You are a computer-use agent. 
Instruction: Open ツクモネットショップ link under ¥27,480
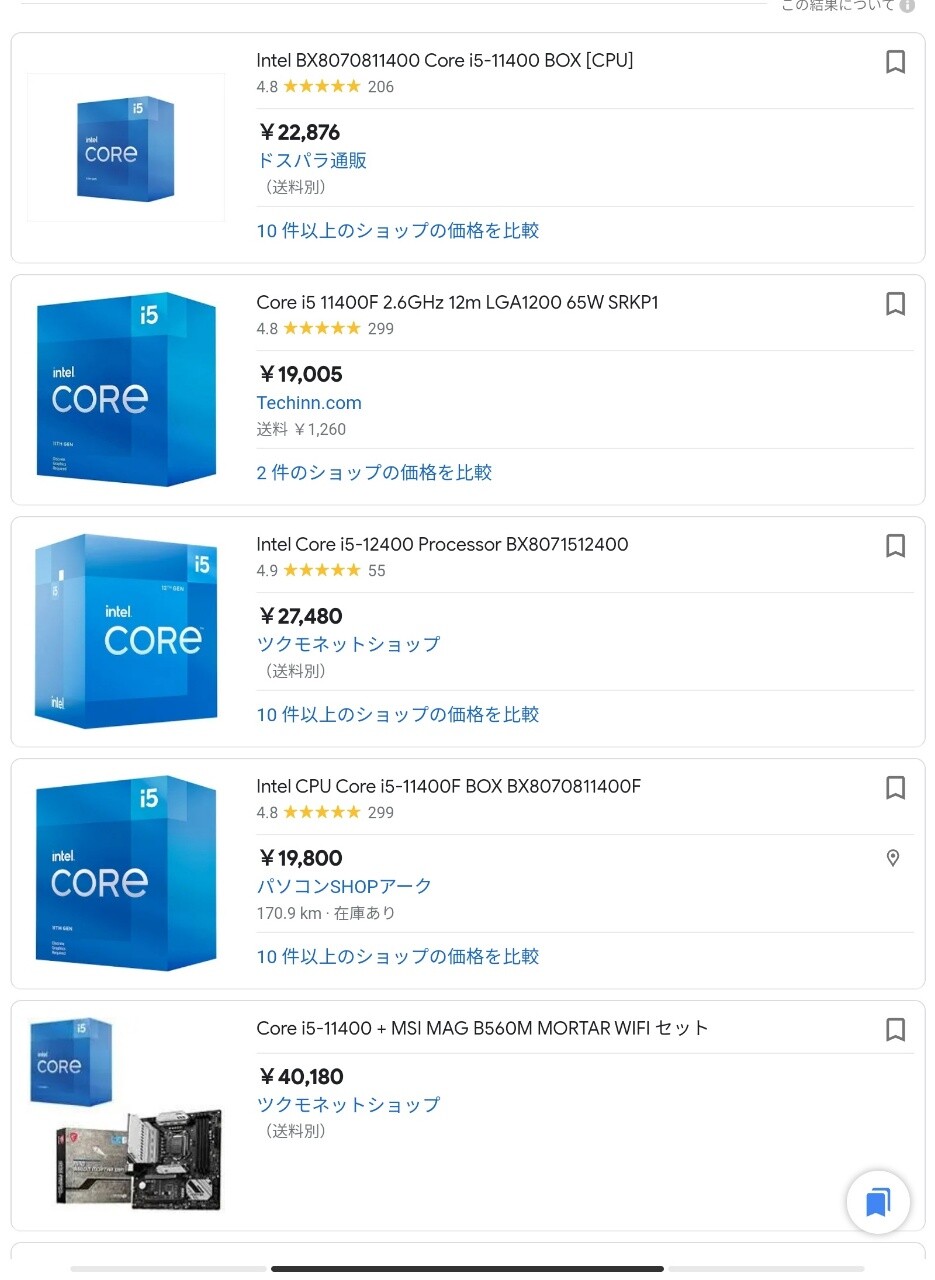coord(348,645)
